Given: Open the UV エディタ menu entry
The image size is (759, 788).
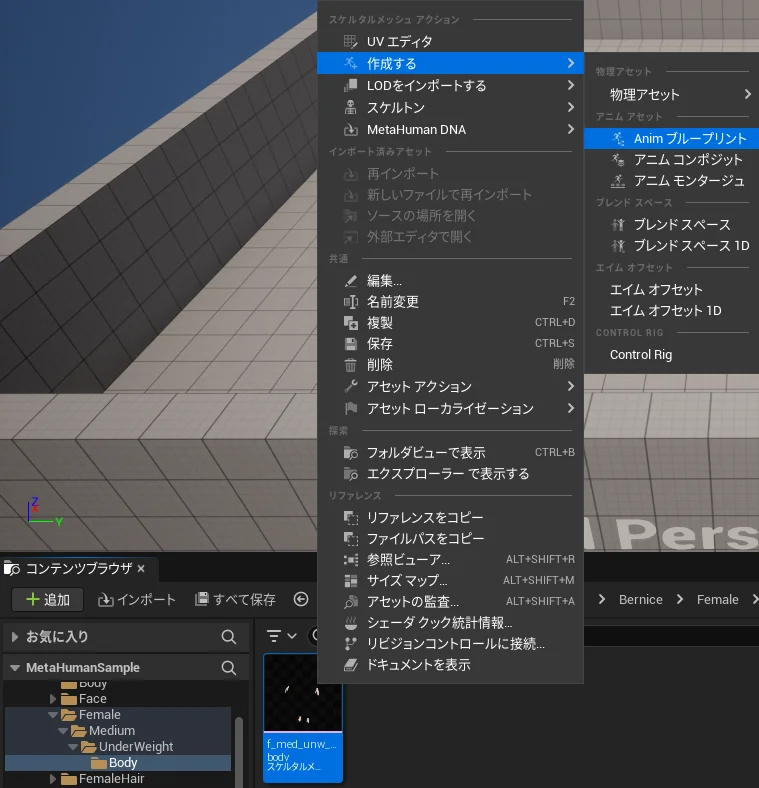Looking at the screenshot, I should pyautogui.click(x=450, y=42).
